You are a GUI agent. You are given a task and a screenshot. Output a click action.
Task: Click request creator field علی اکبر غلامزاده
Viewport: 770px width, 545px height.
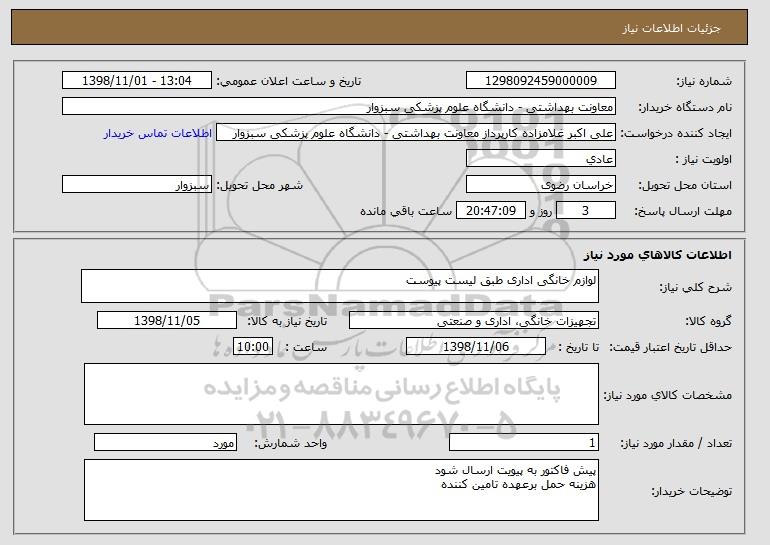(x=416, y=133)
